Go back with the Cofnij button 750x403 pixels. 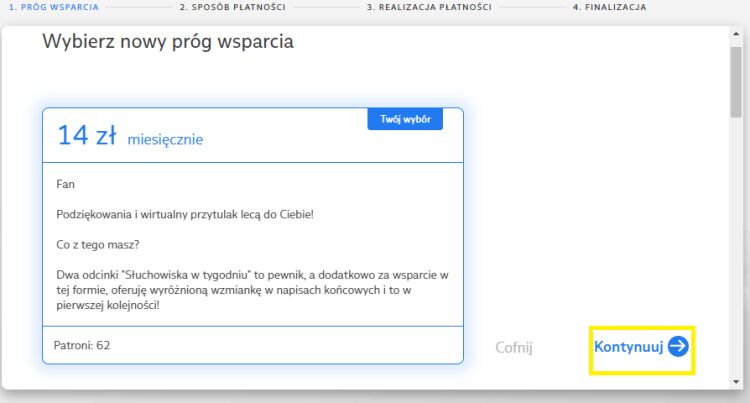click(x=514, y=348)
